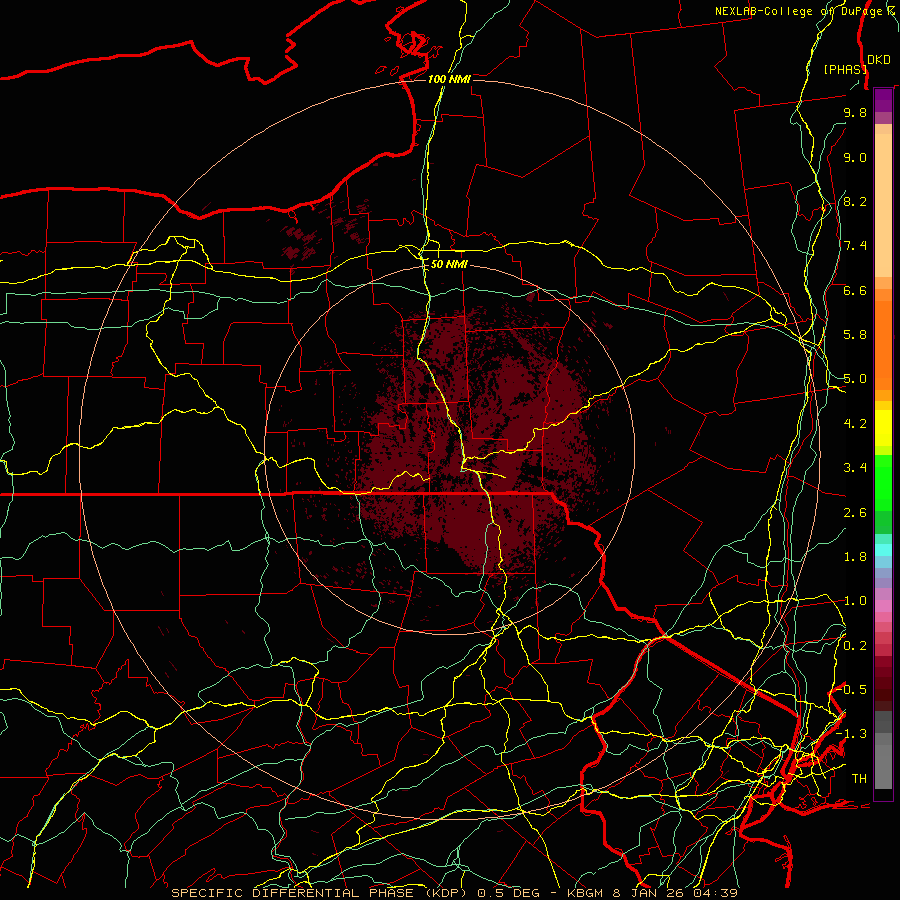Click the 2.6 value on the color scale
The image size is (900, 900).
[855, 513]
